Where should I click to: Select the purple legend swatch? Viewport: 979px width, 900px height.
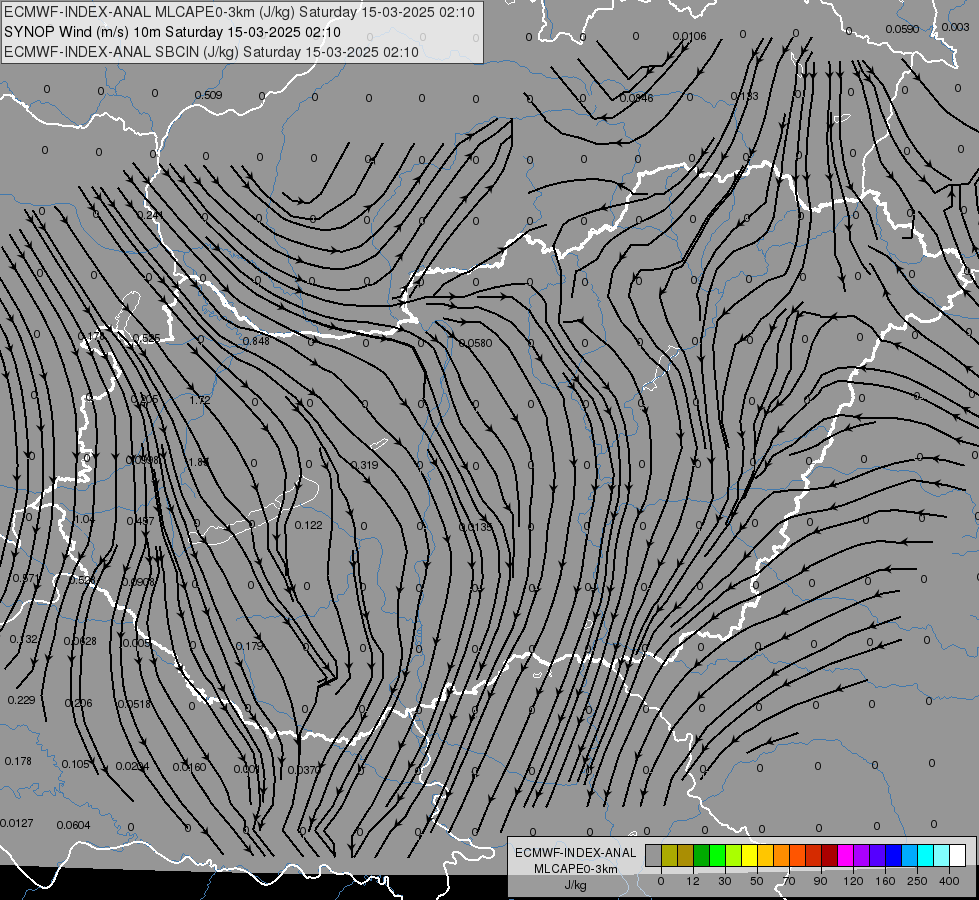coord(862,855)
